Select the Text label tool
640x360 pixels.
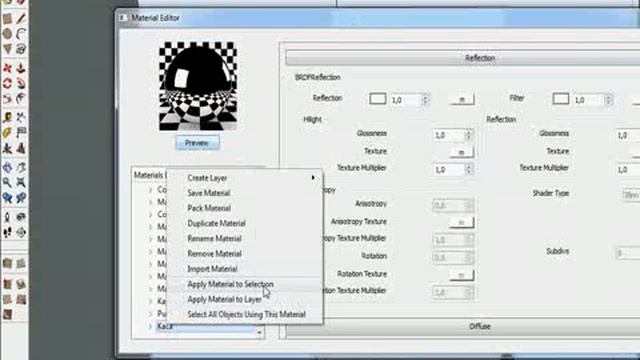tap(21, 133)
